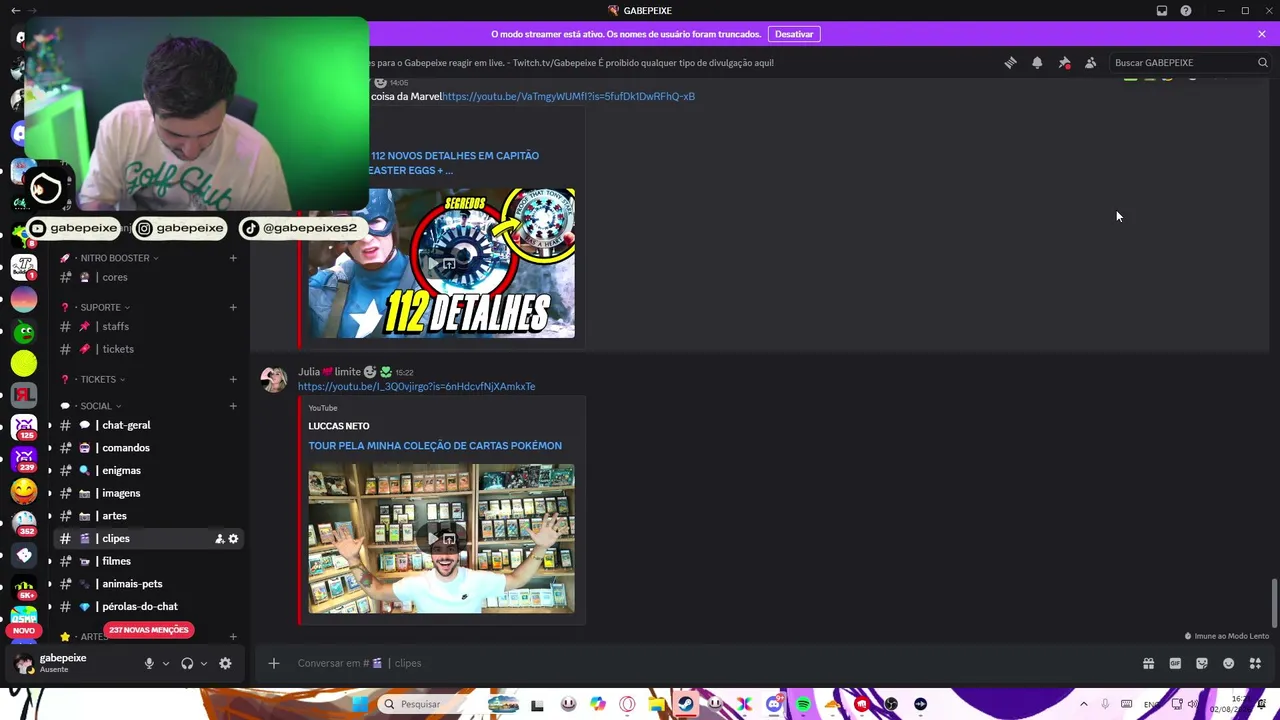
Task: Open the GIF picker
Action: [x=1175, y=663]
